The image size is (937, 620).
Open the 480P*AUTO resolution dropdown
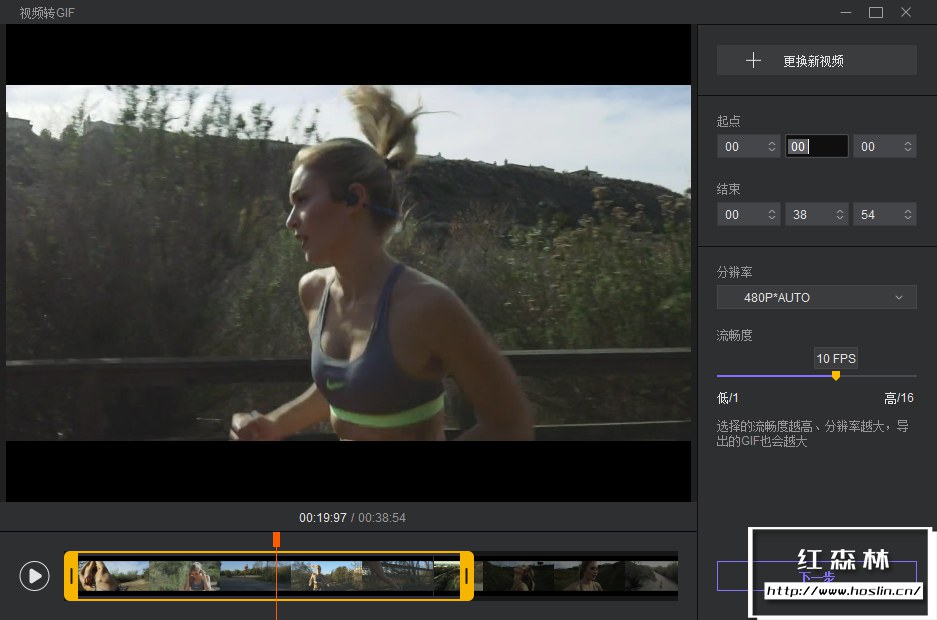(x=816, y=297)
